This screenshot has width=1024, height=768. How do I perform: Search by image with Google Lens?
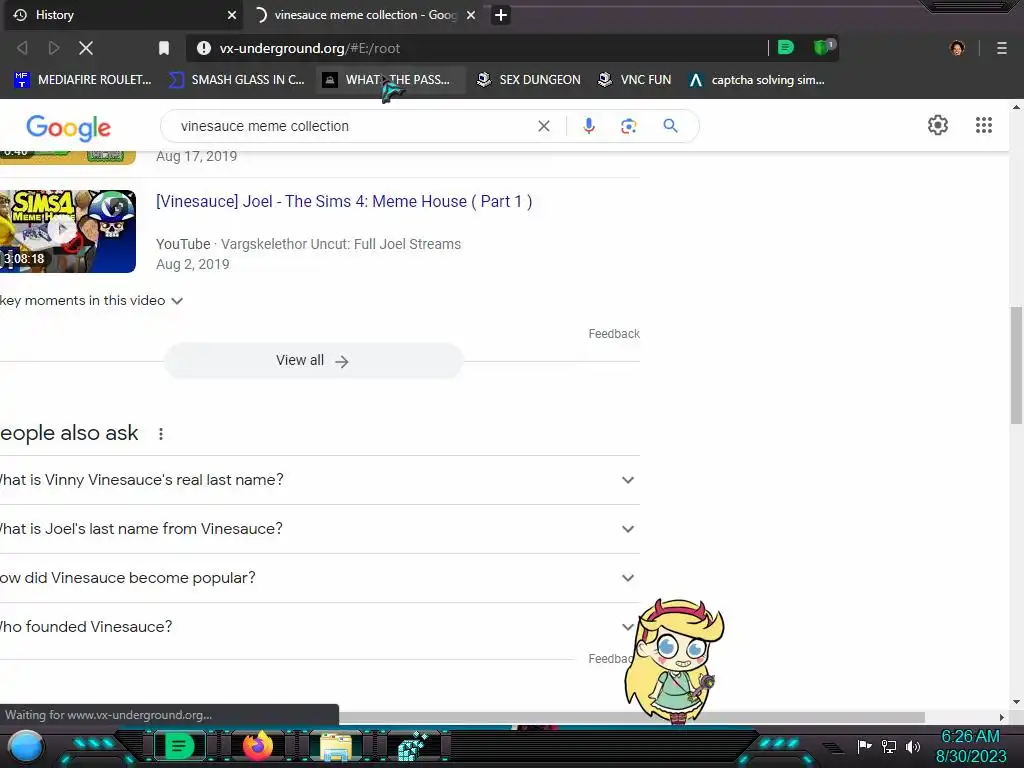pos(628,126)
